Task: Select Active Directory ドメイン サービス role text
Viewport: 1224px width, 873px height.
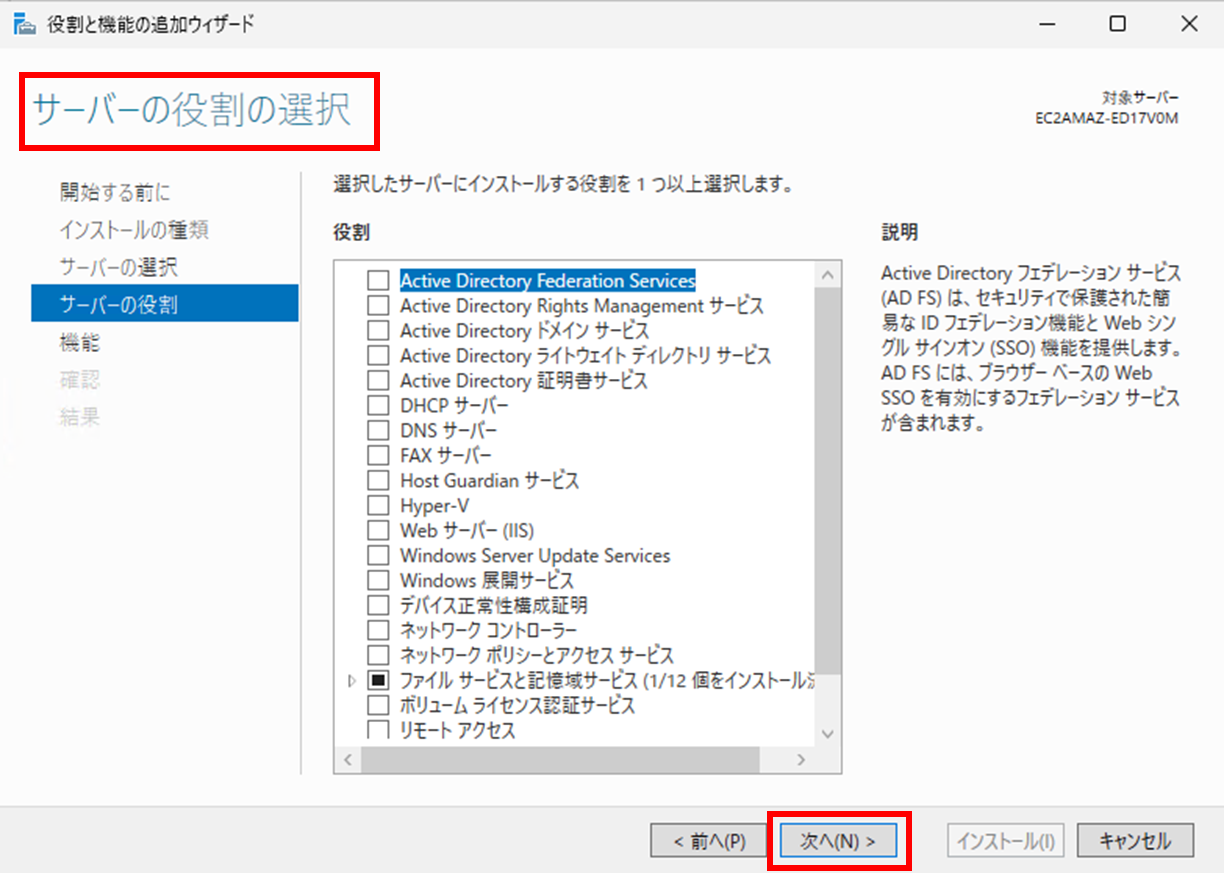Action: pos(524,330)
